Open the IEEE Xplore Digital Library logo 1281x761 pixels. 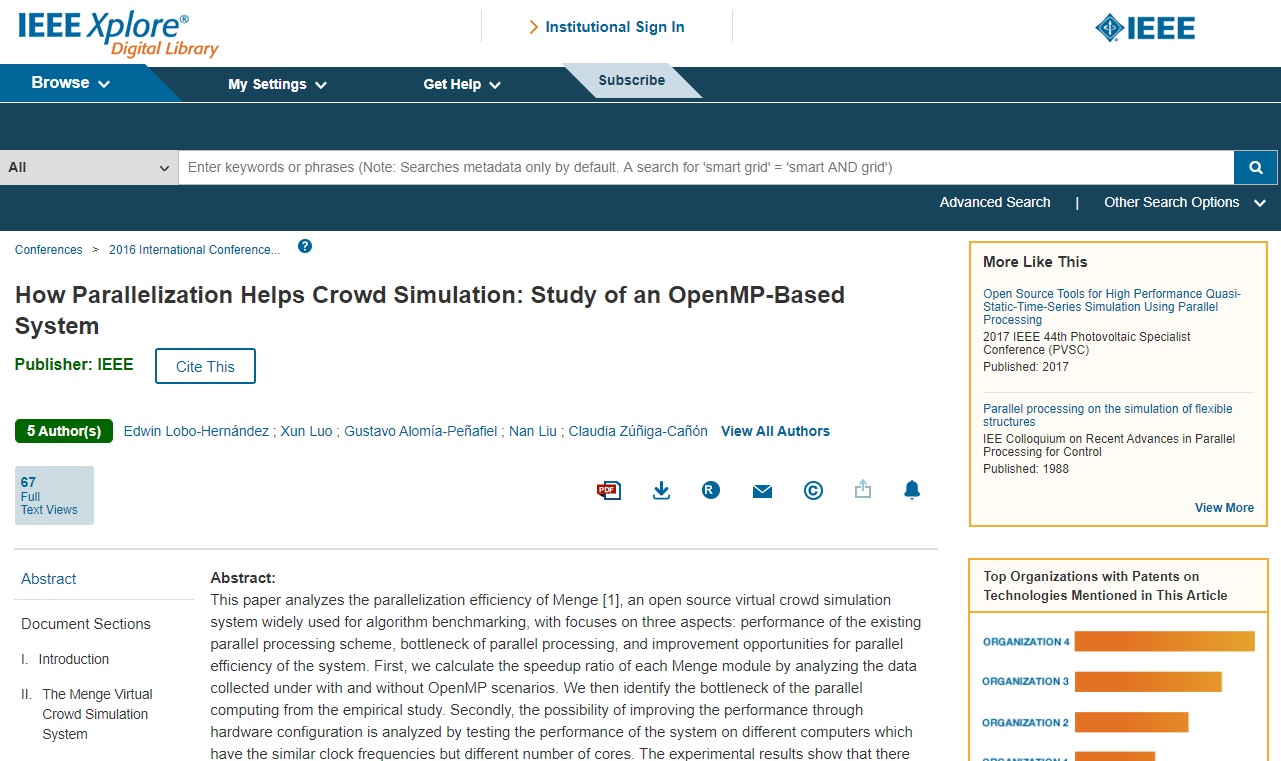[x=118, y=33]
